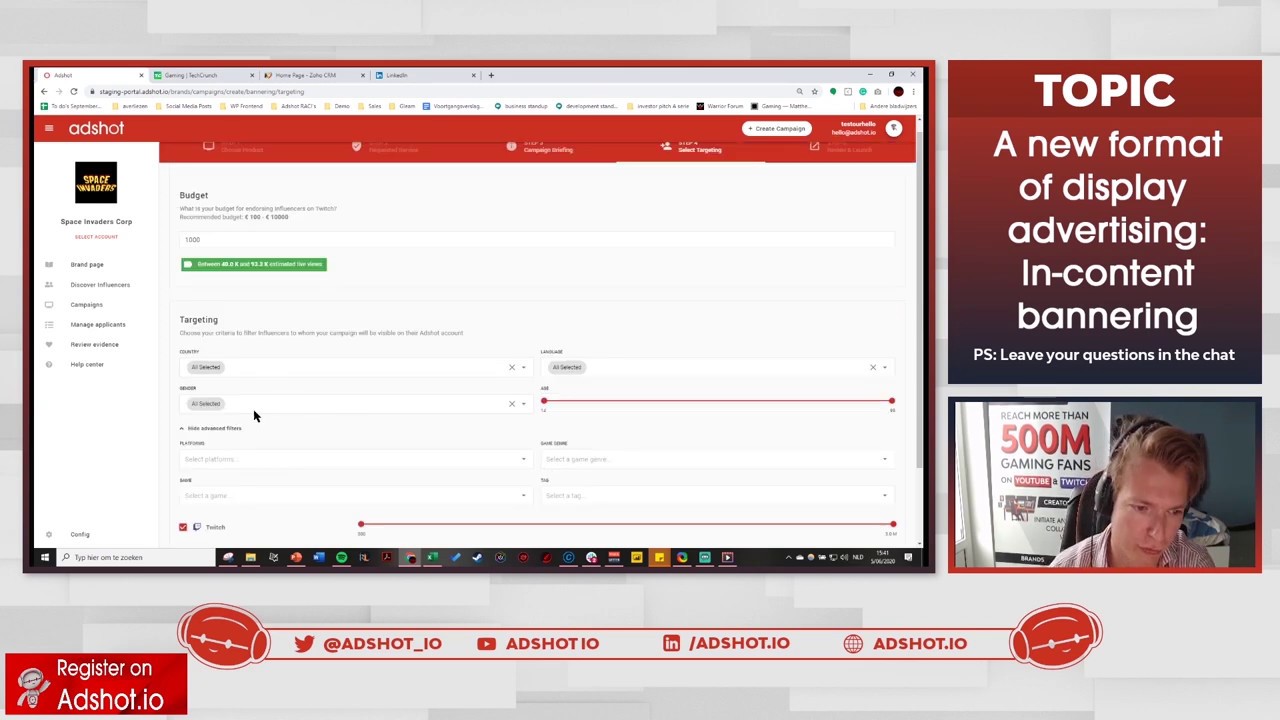Viewport: 1280px width, 720px height.
Task: Expand the Gender dropdown
Action: click(523, 404)
